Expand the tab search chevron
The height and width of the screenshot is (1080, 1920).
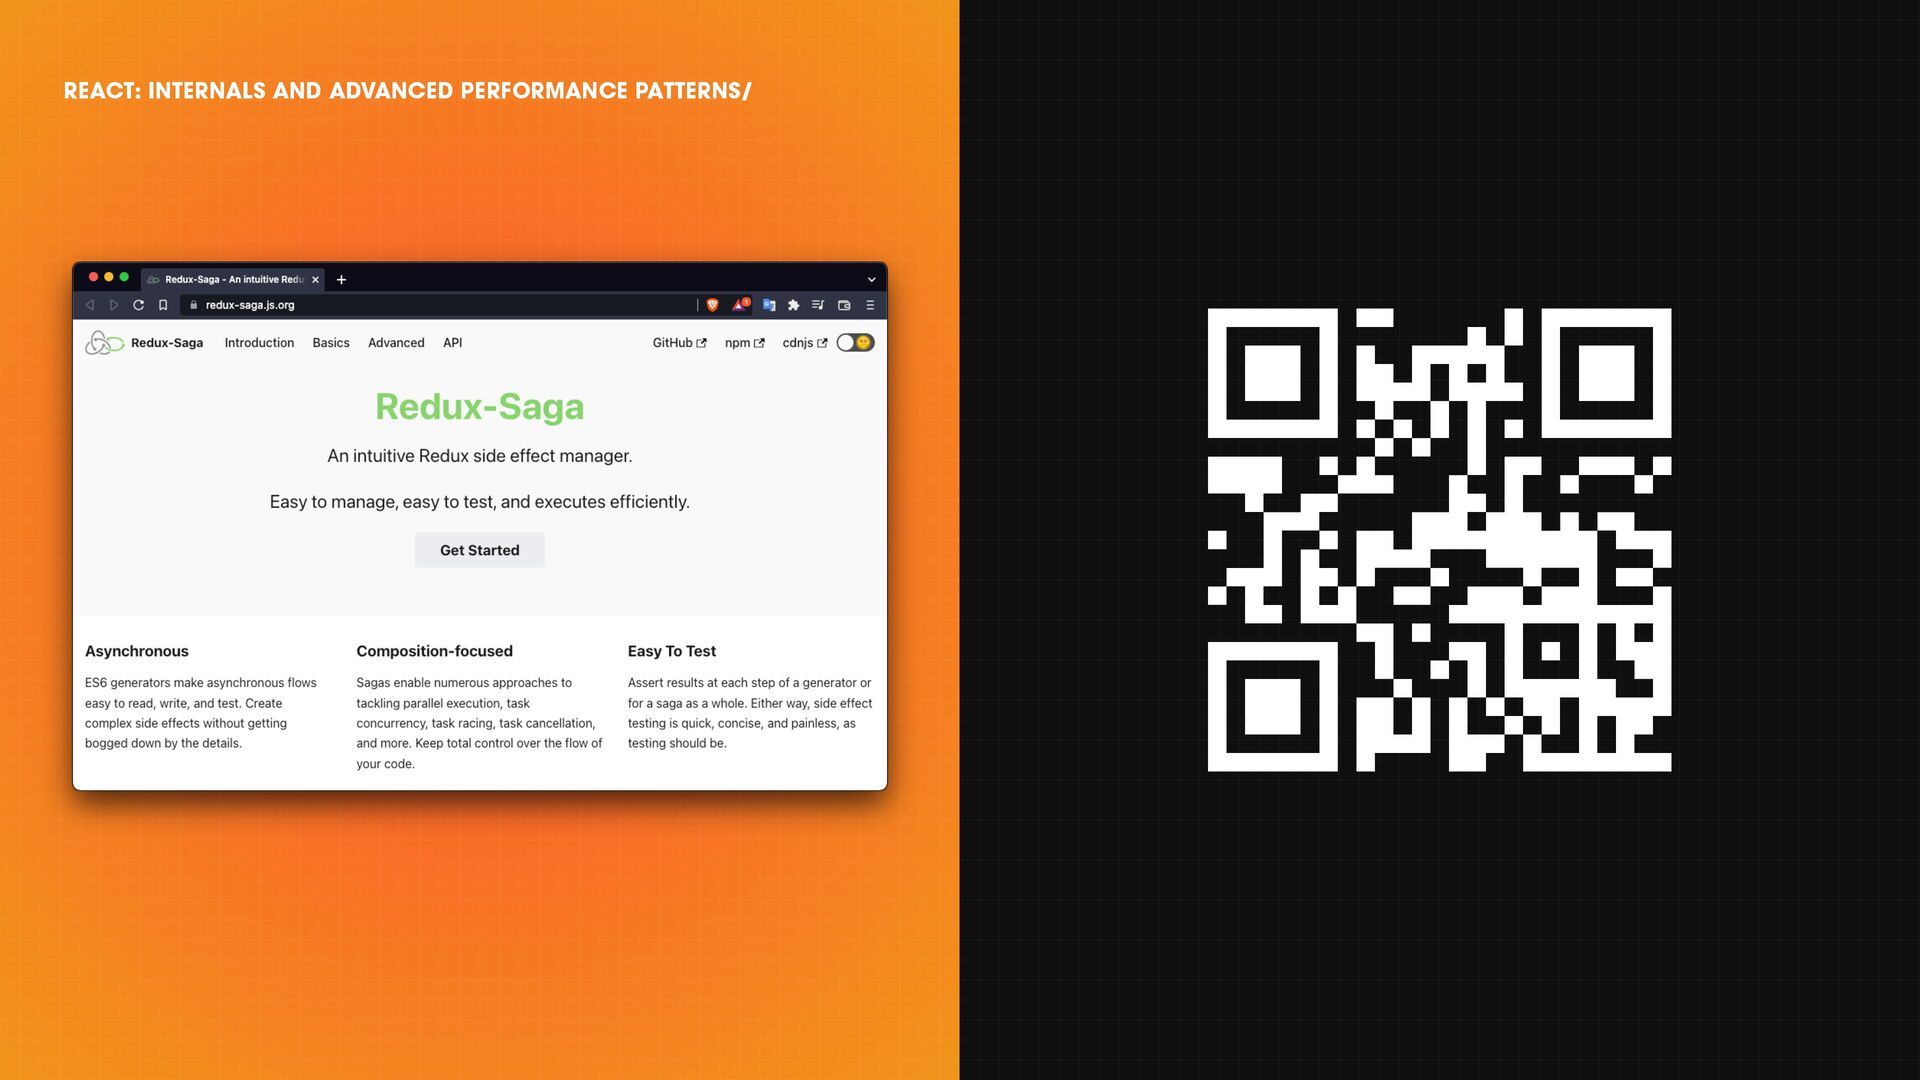(x=871, y=280)
